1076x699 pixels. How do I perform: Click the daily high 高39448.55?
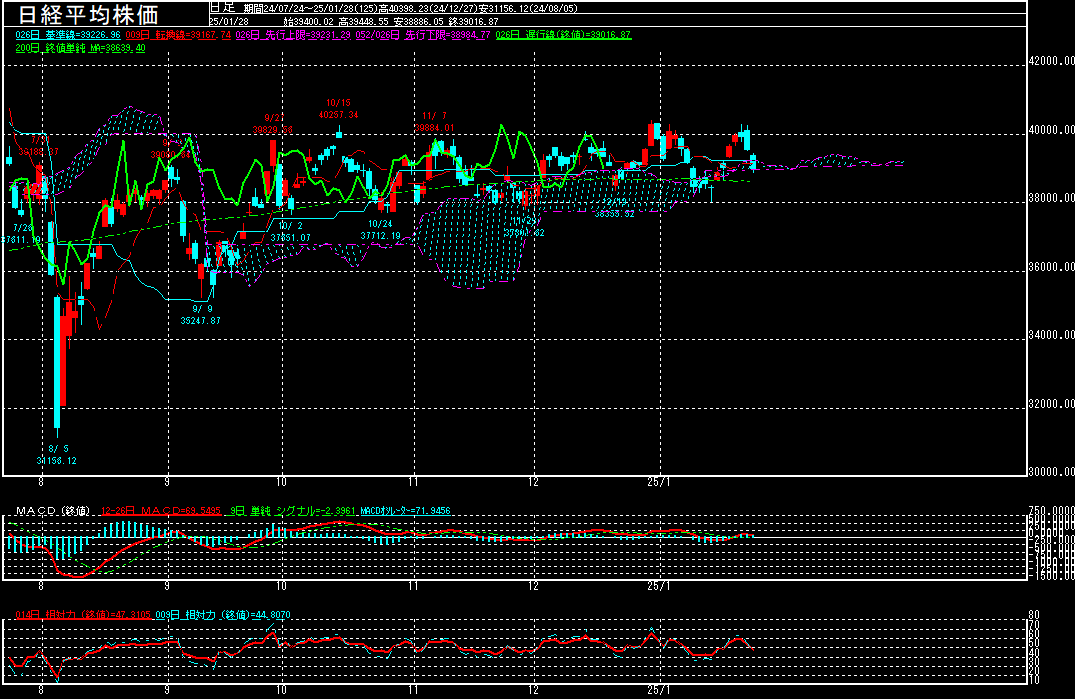[x=363, y=22]
